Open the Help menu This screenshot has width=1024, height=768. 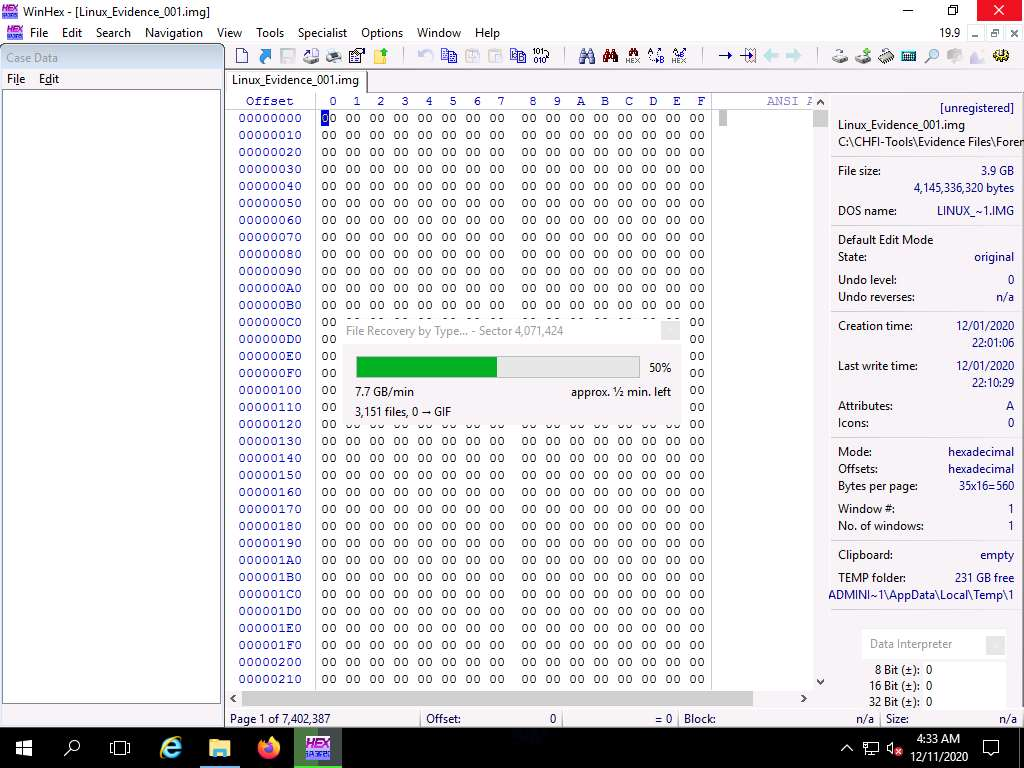pyautogui.click(x=487, y=33)
